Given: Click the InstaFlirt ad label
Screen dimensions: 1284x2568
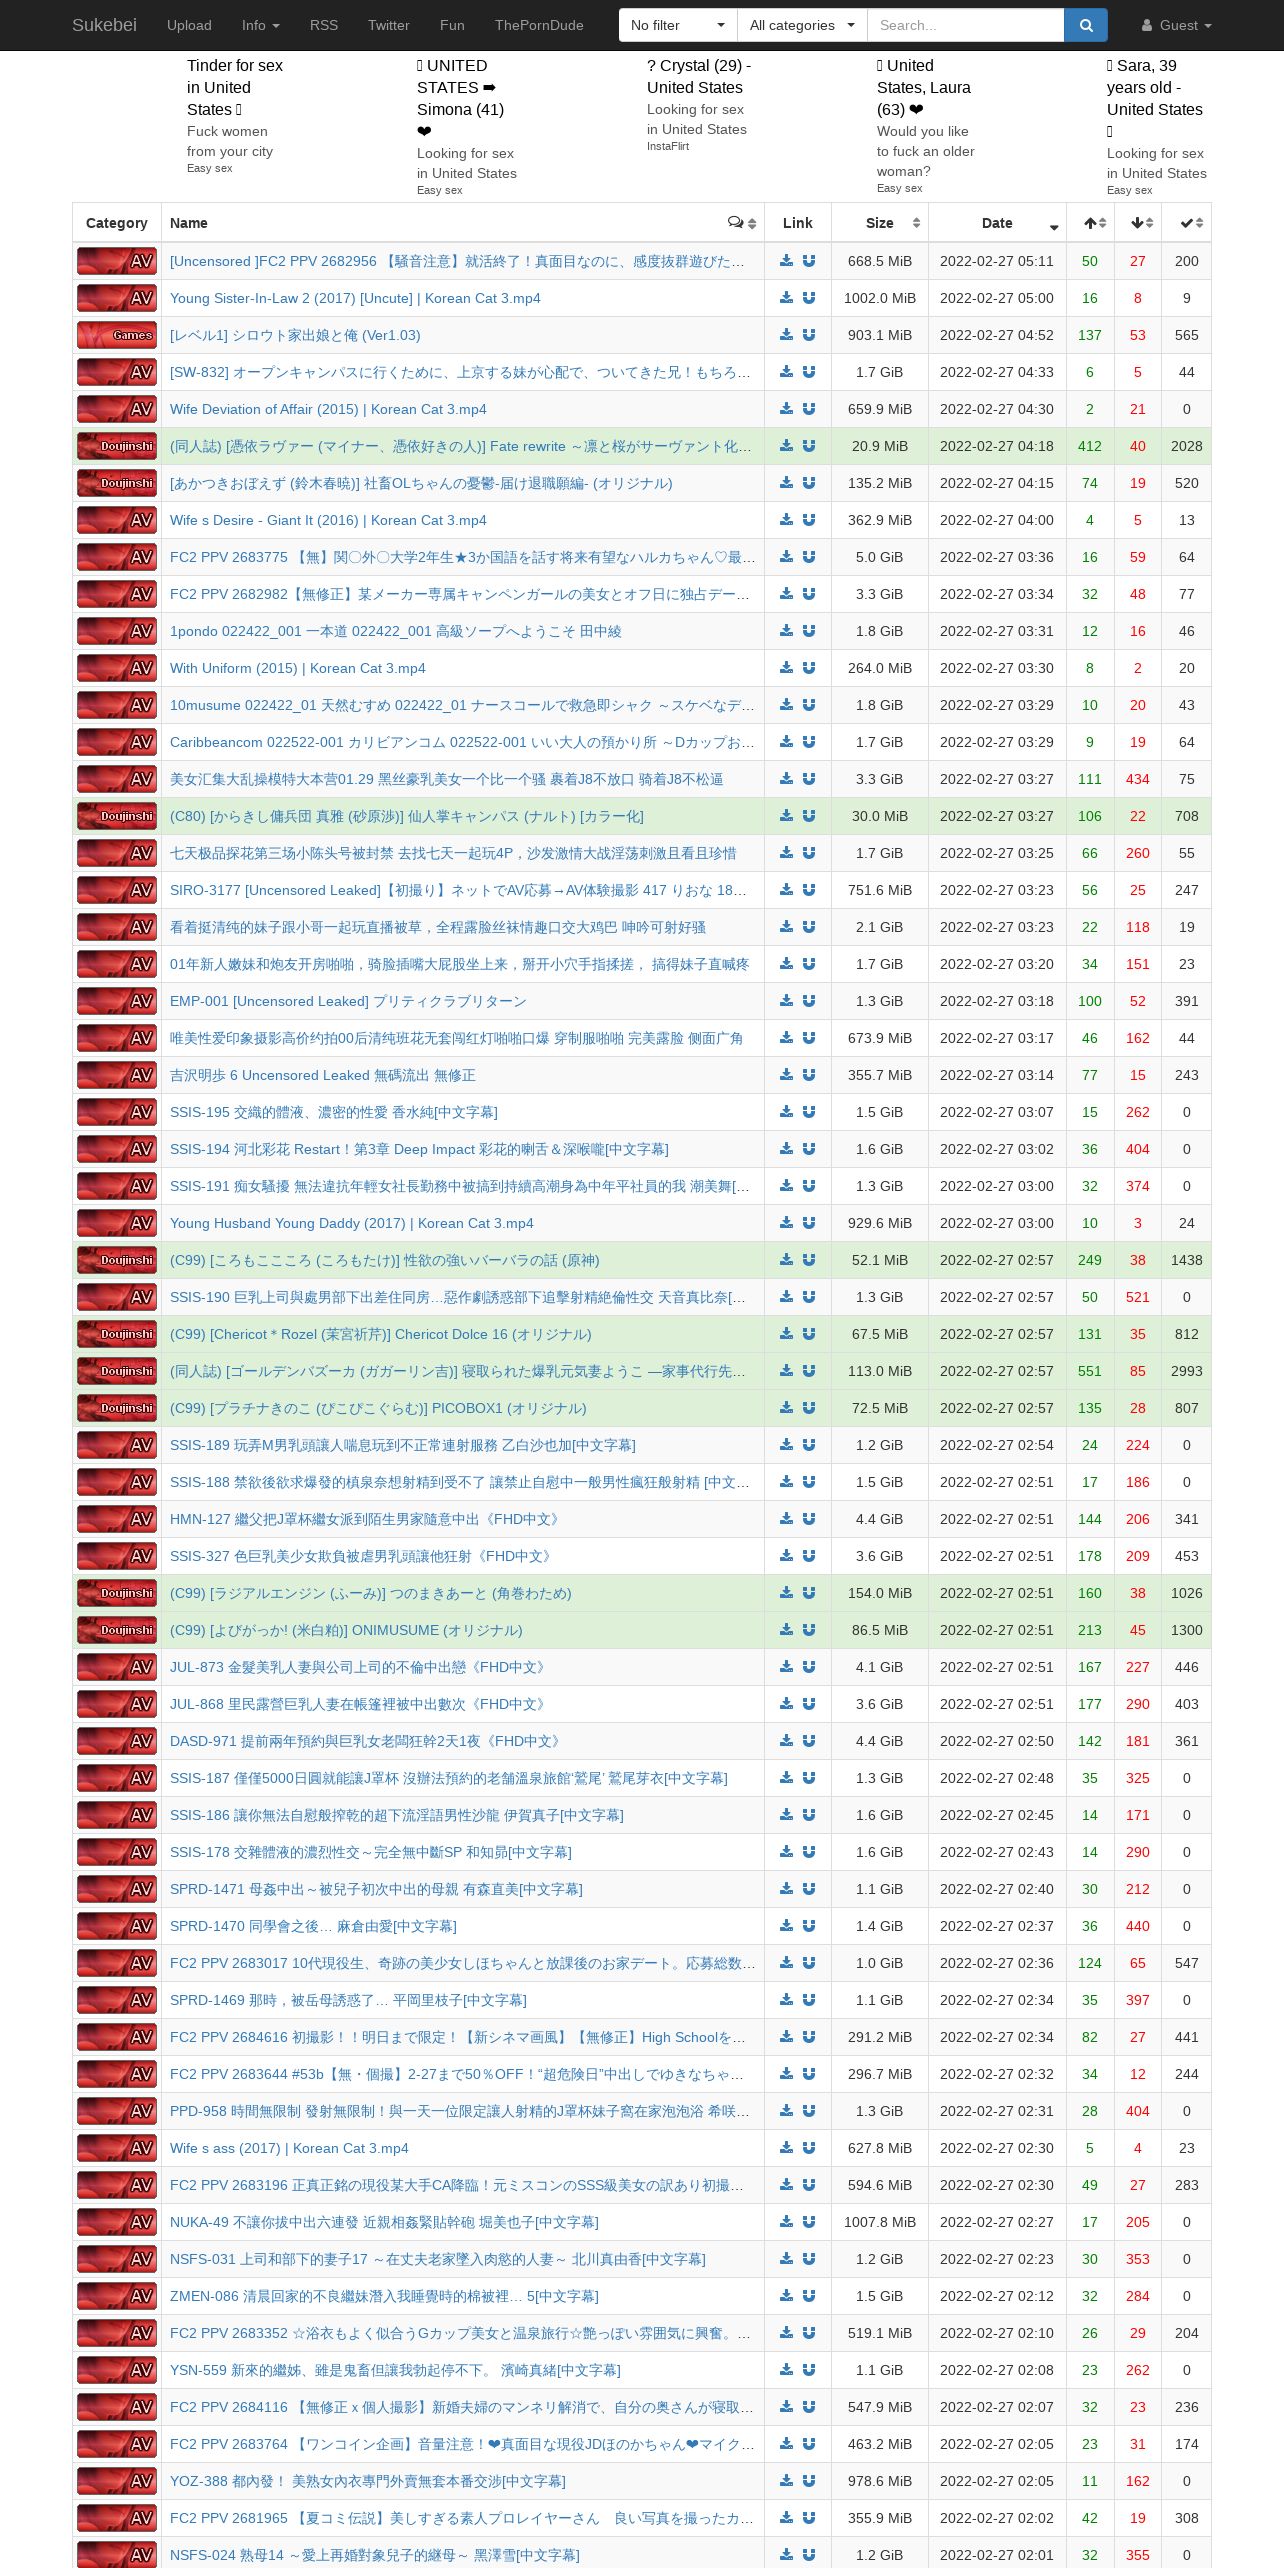Looking at the screenshot, I should [668, 146].
